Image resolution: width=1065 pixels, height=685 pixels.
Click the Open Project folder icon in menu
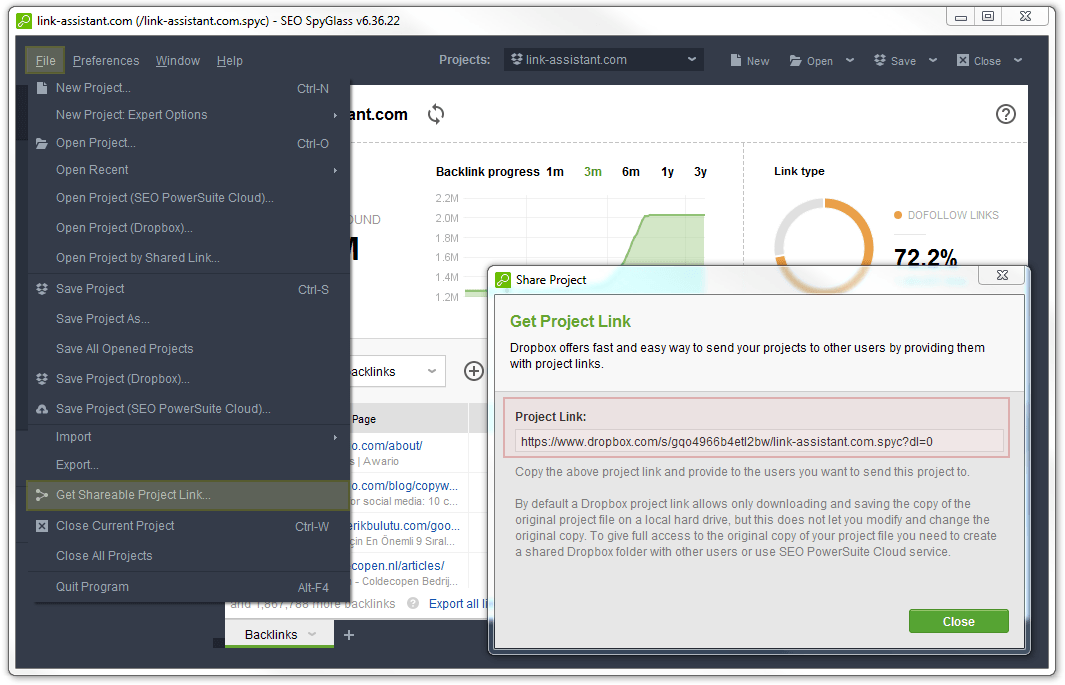point(42,143)
